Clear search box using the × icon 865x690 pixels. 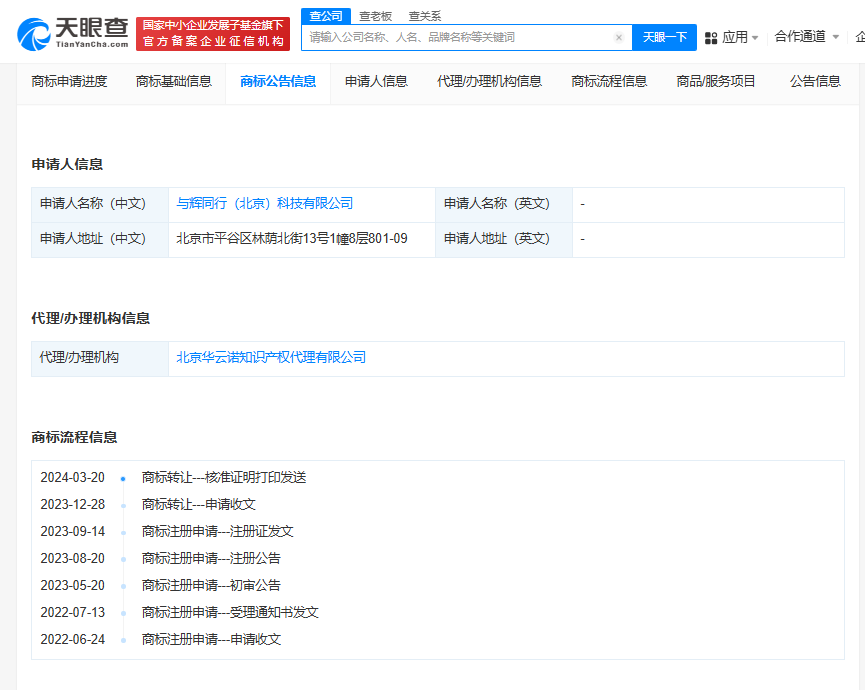click(x=618, y=36)
